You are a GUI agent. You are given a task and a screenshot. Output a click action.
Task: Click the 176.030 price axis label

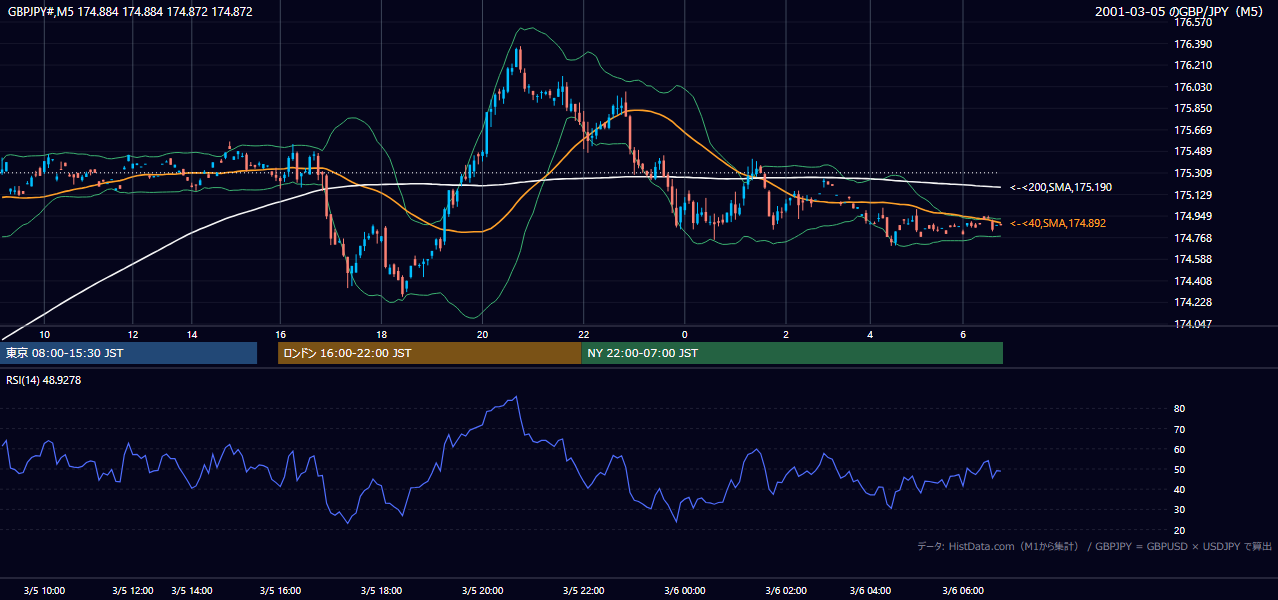click(1192, 87)
